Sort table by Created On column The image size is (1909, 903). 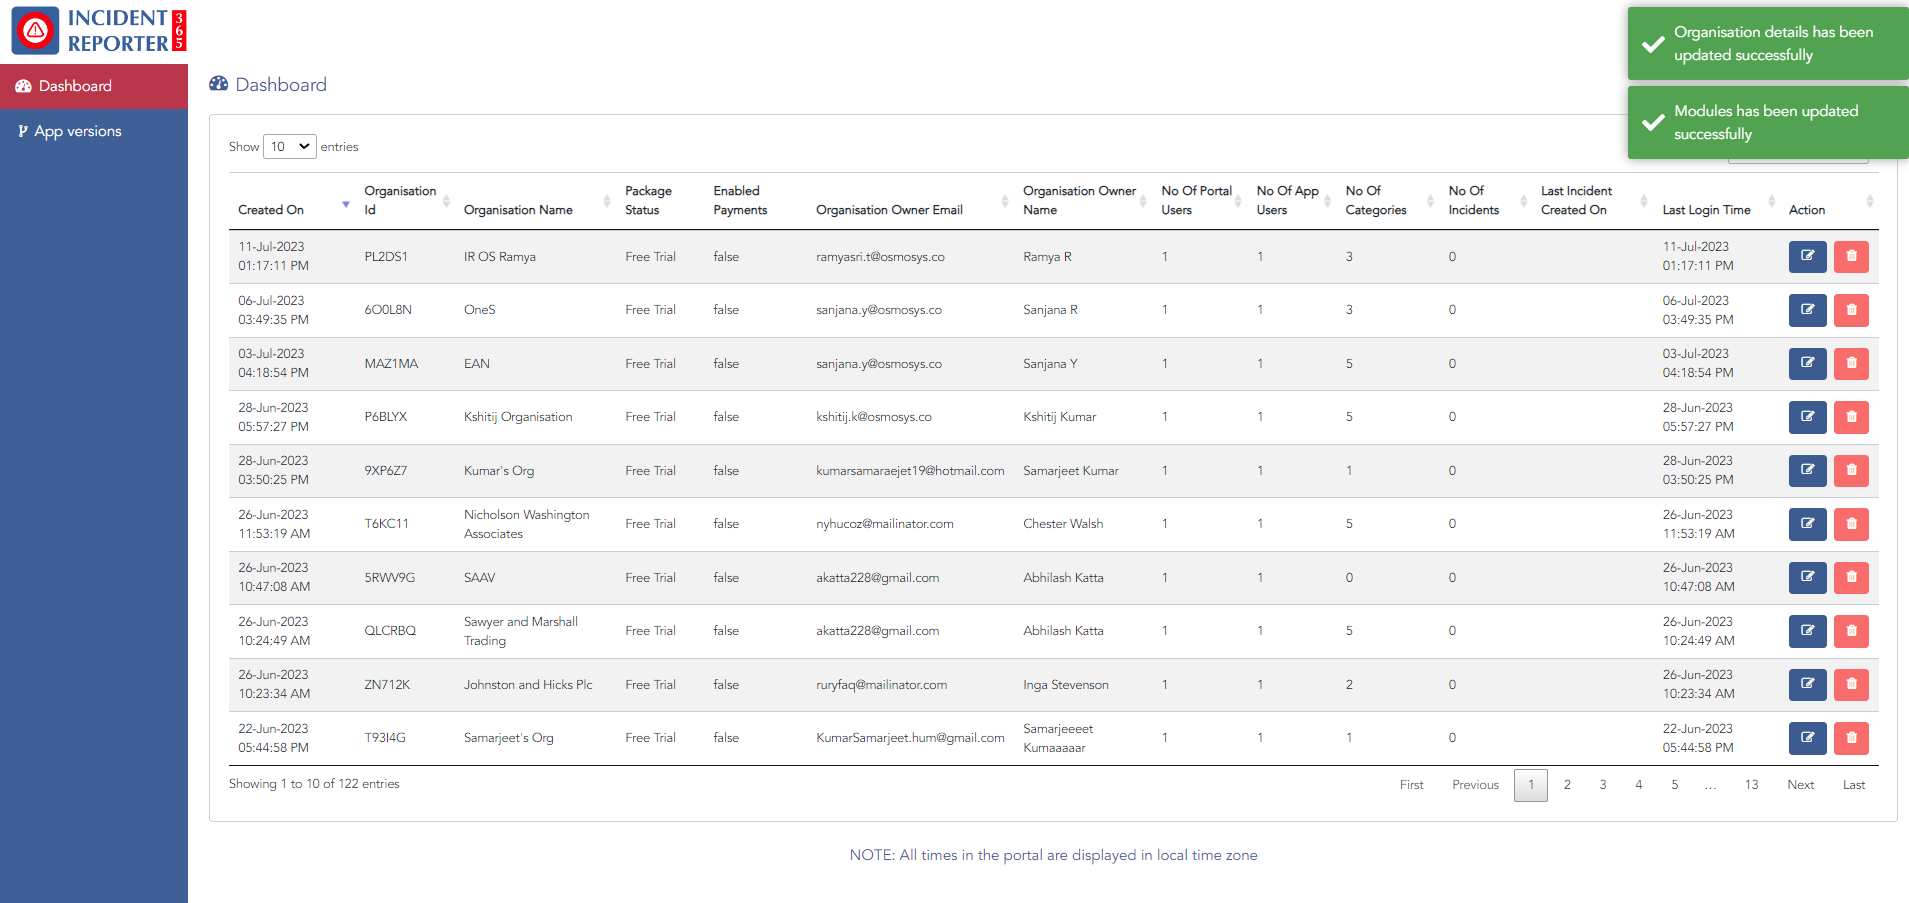[271, 210]
